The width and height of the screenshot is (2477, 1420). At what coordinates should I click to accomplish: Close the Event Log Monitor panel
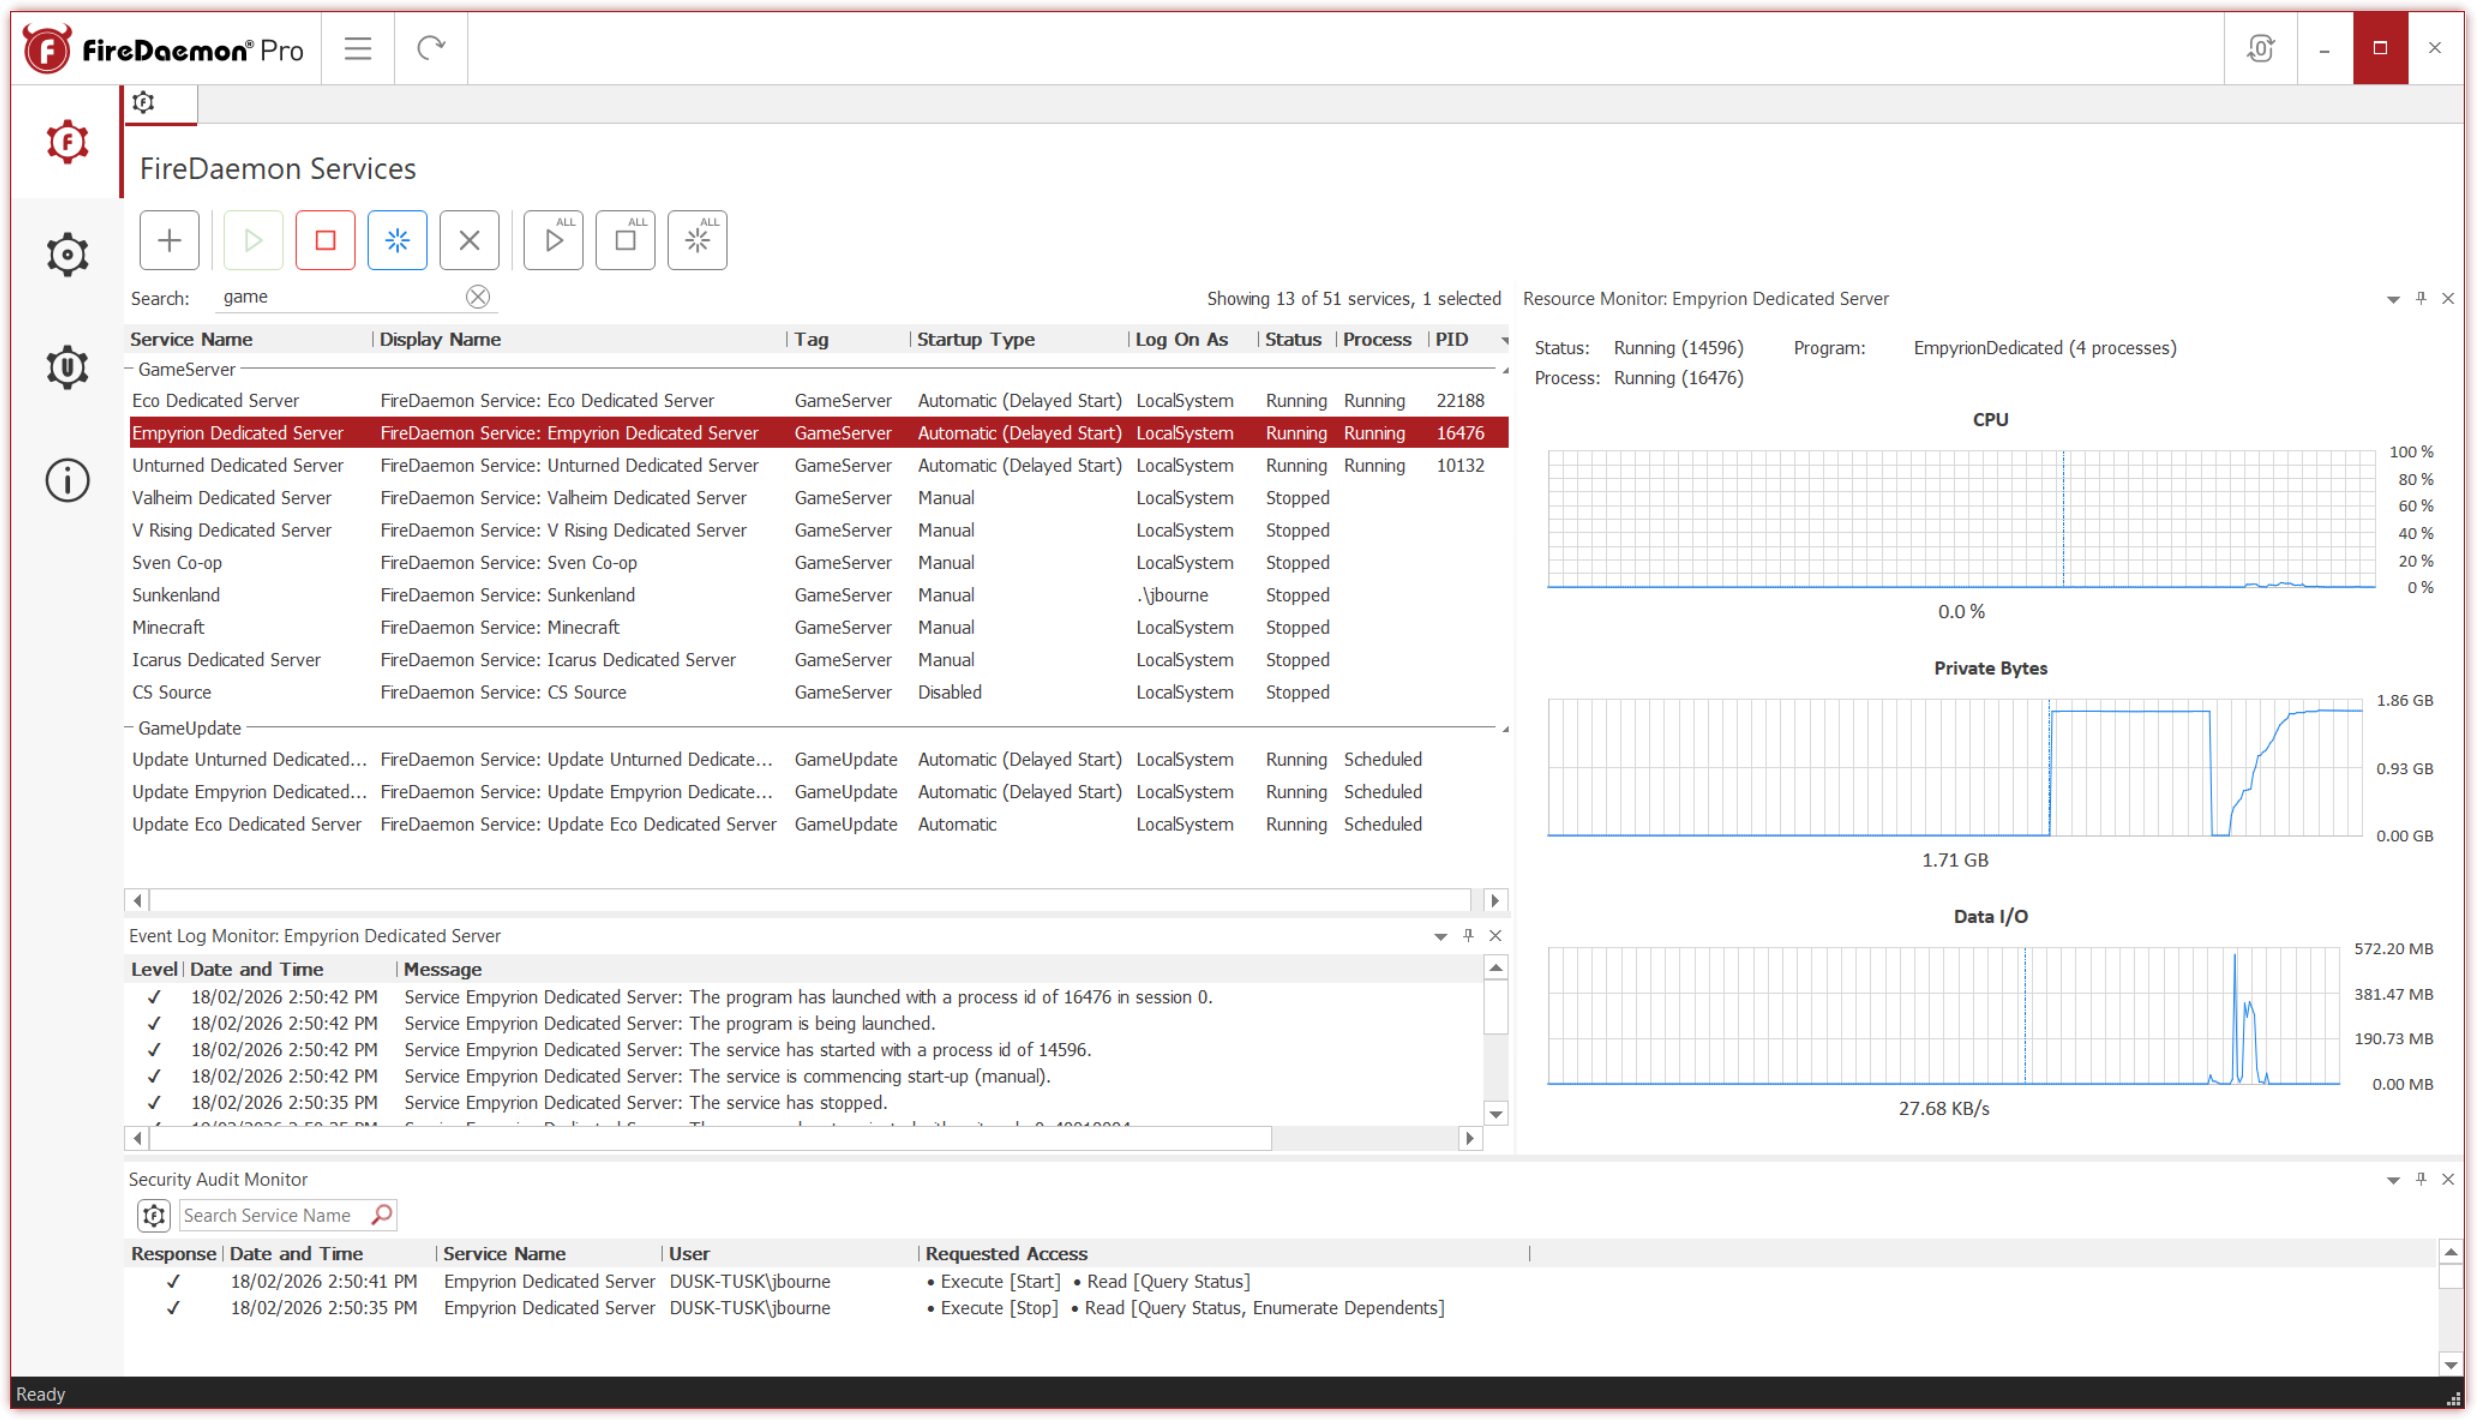(x=1495, y=935)
